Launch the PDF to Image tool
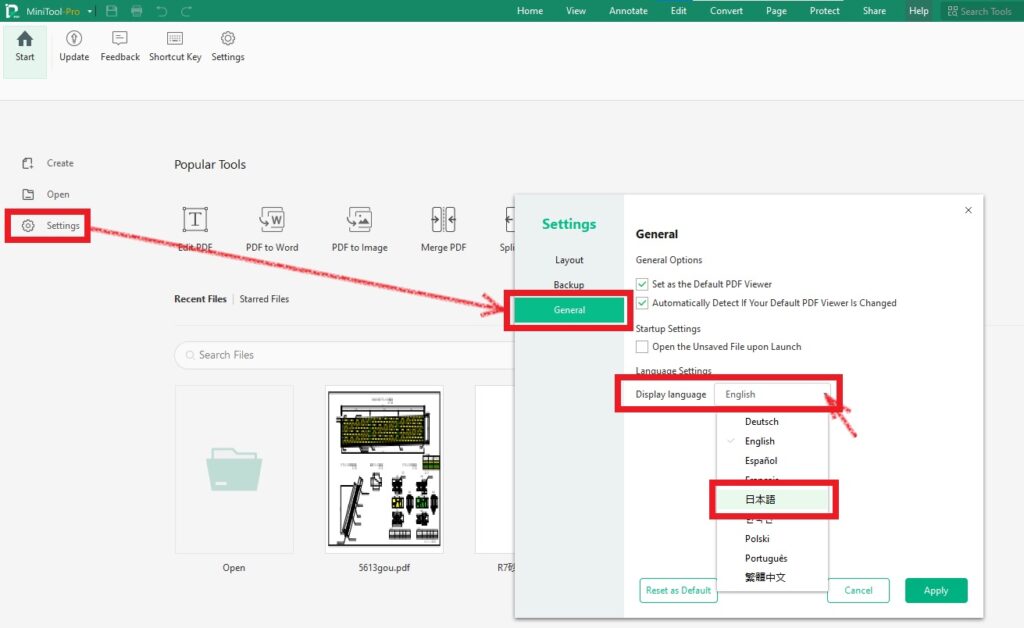Viewport: 1024px width, 628px height. [359, 228]
